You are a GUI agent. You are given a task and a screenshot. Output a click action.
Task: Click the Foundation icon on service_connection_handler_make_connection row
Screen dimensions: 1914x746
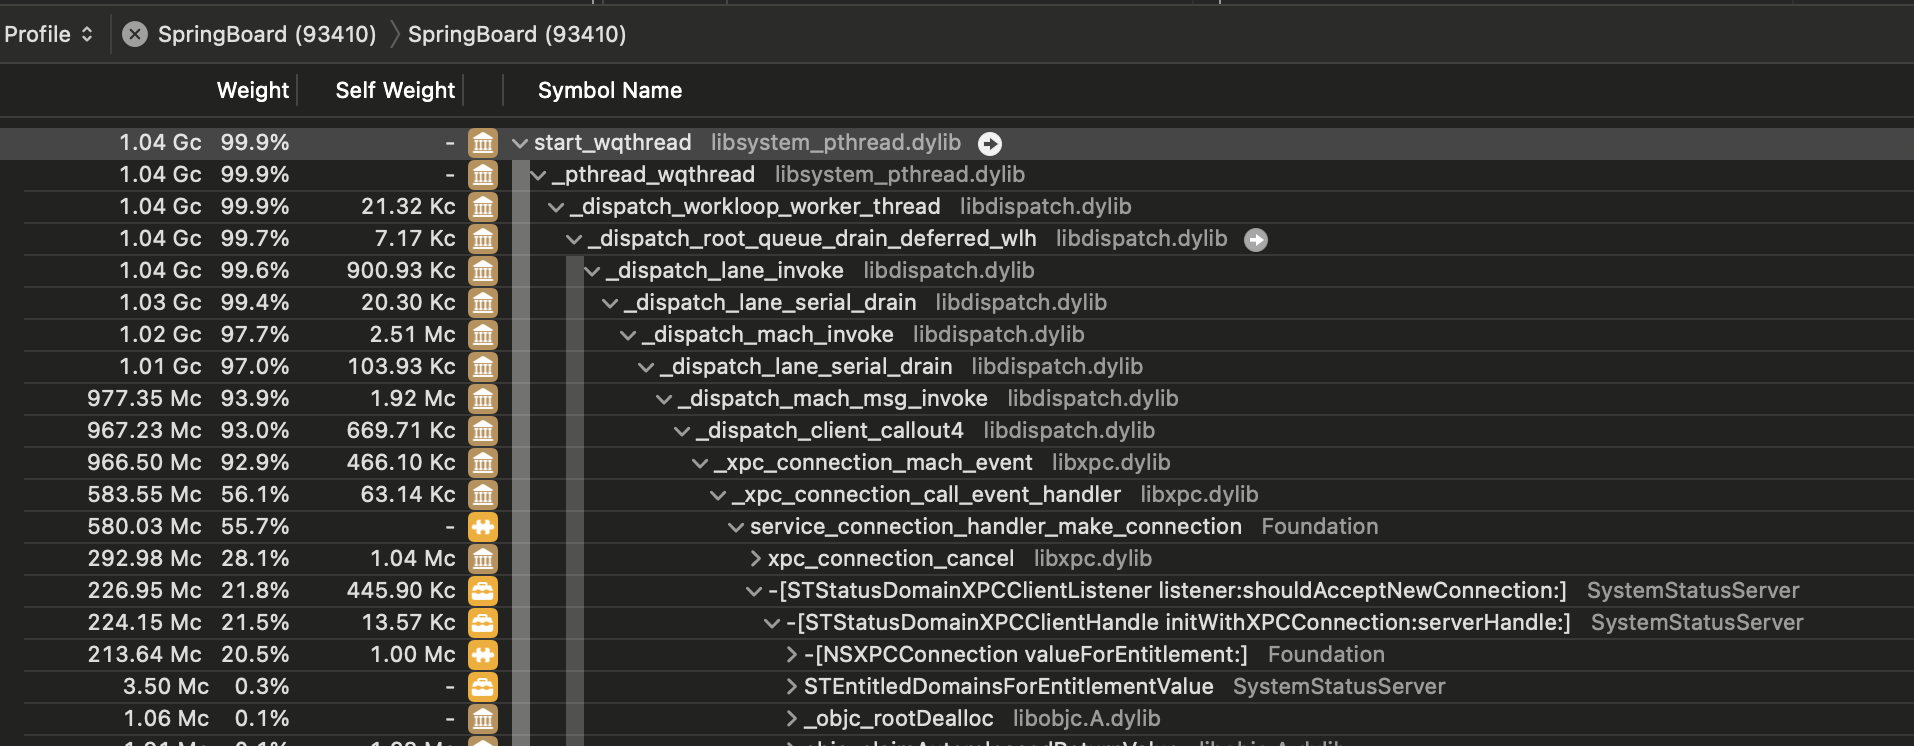[x=483, y=527]
